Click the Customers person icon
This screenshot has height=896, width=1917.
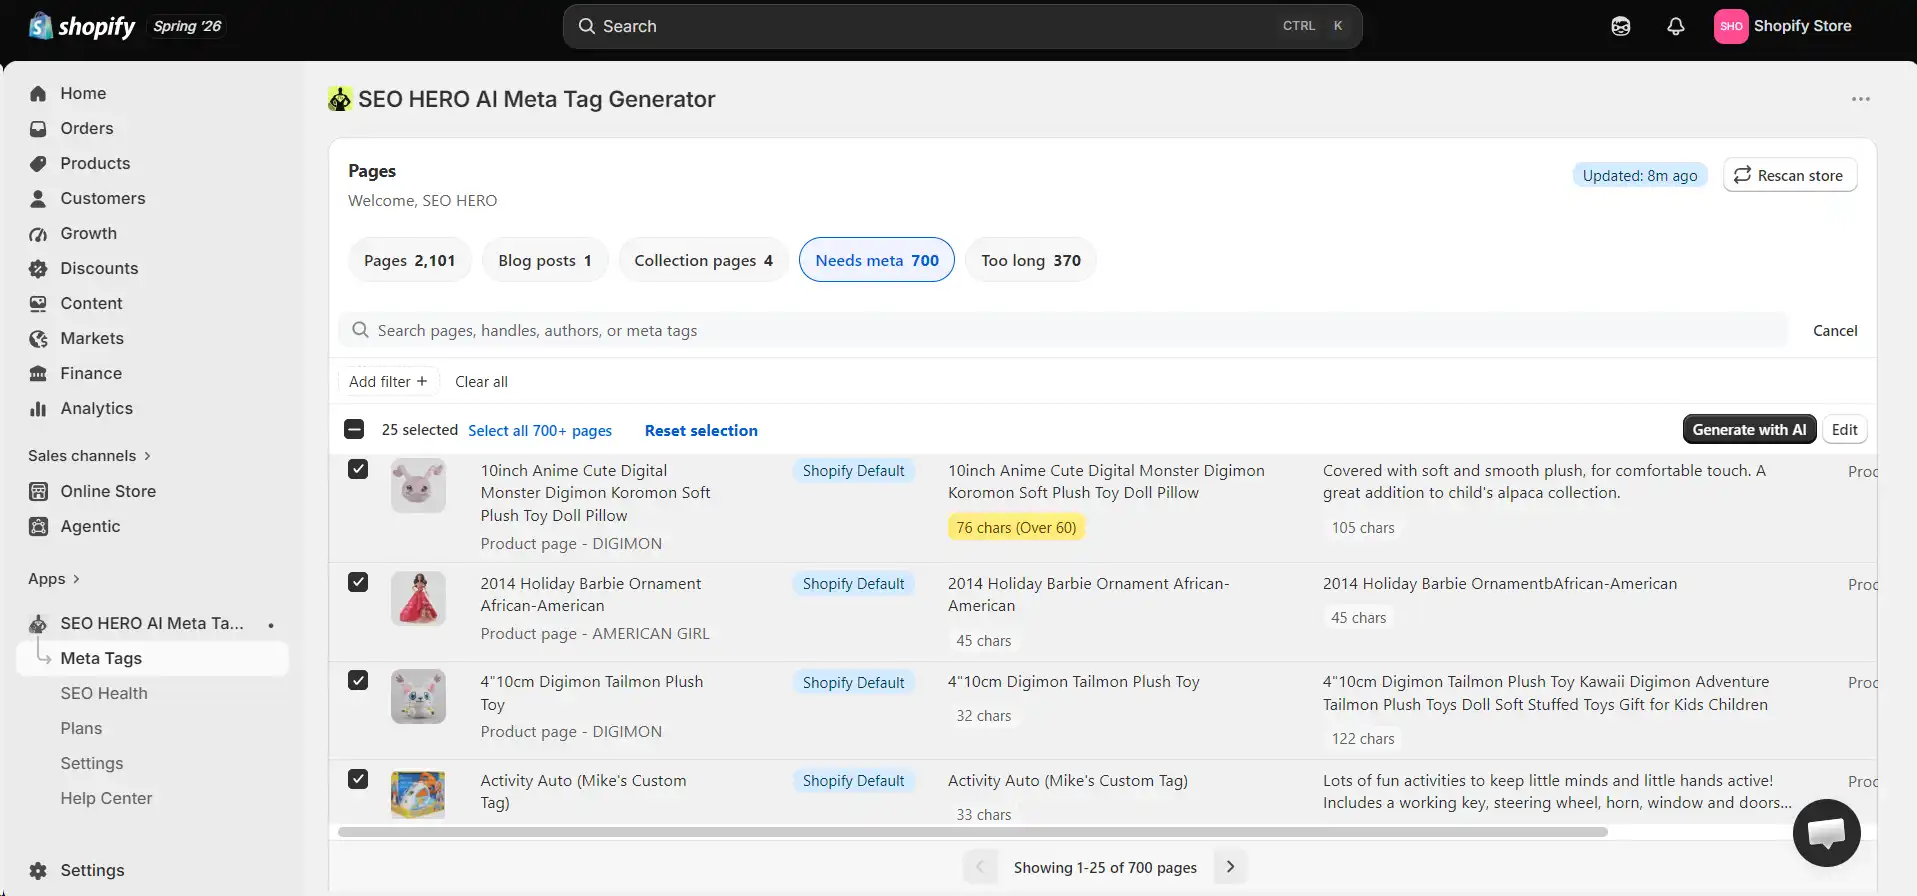[x=38, y=198]
